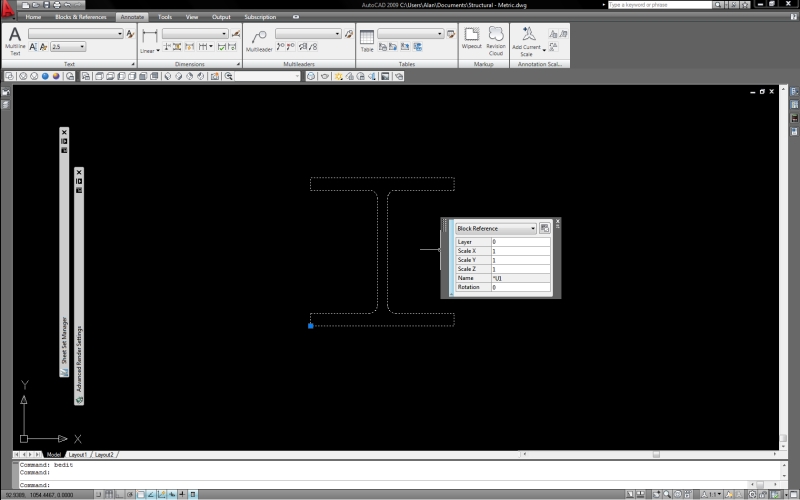
Task: Click the Realistic visual style blue sphere
Action: tap(45, 76)
